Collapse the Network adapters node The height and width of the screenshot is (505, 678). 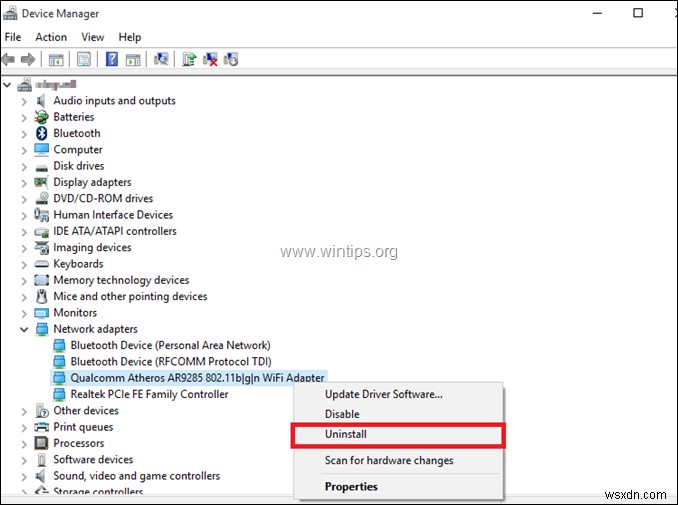[24, 329]
